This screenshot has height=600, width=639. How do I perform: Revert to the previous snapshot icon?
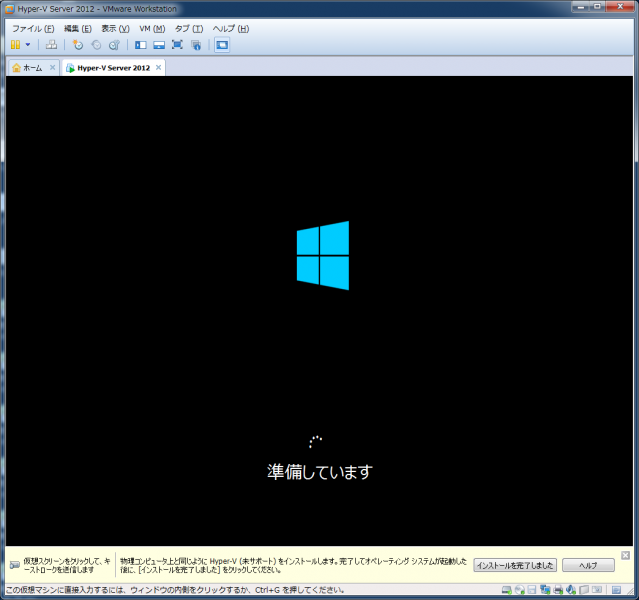[96, 44]
